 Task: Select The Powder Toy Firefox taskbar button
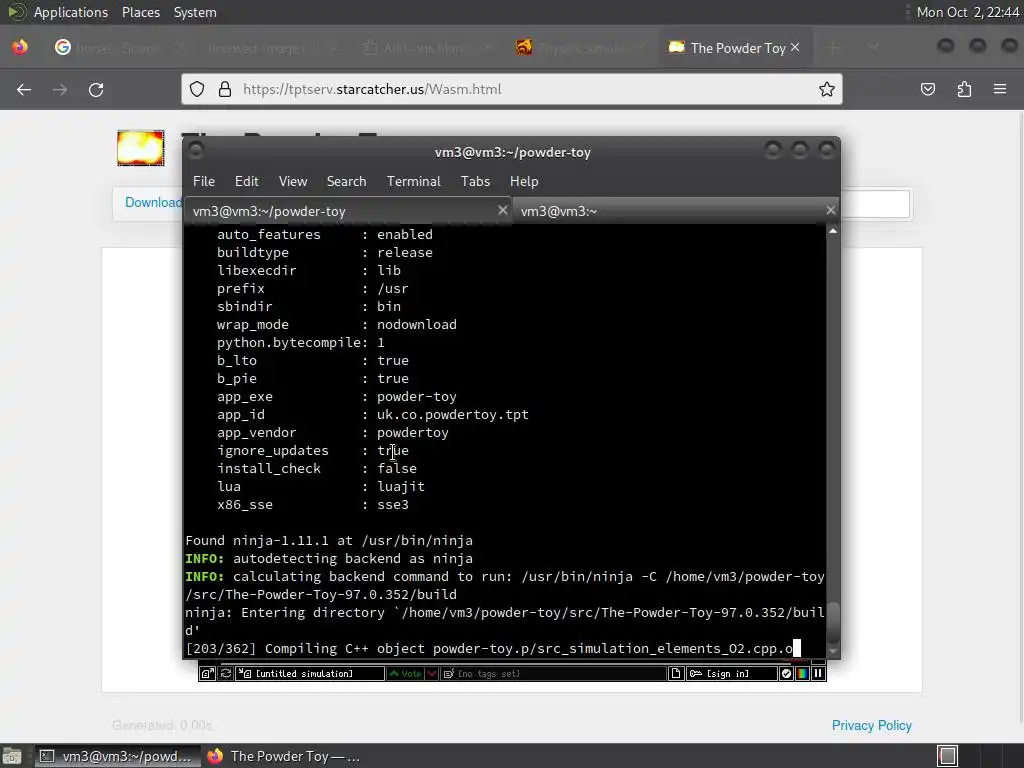pos(285,756)
